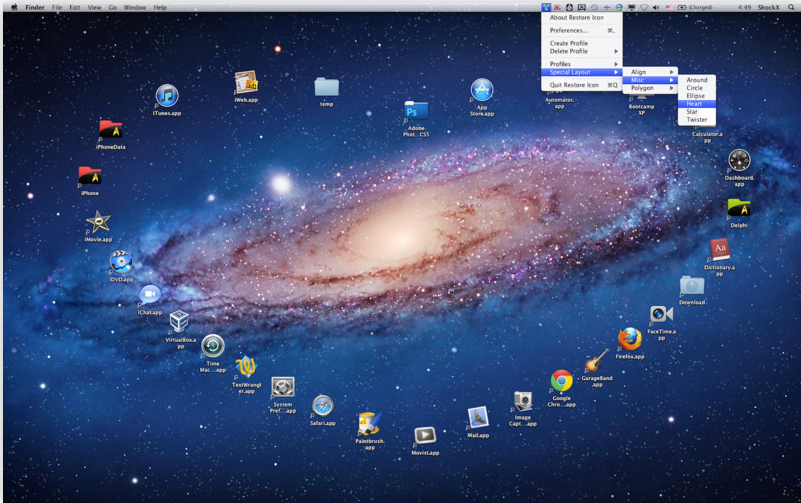Open the File menu
The width and height of the screenshot is (801, 503).
tap(57, 7)
